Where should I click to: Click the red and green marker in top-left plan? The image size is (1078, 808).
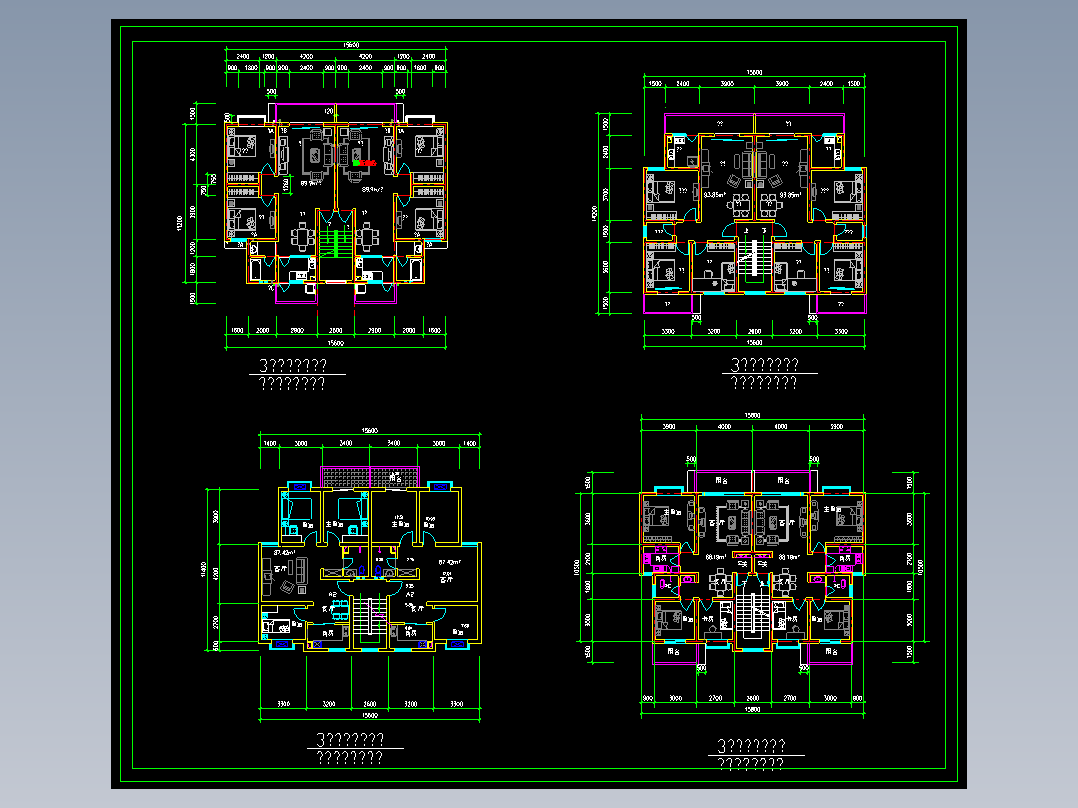point(364,163)
